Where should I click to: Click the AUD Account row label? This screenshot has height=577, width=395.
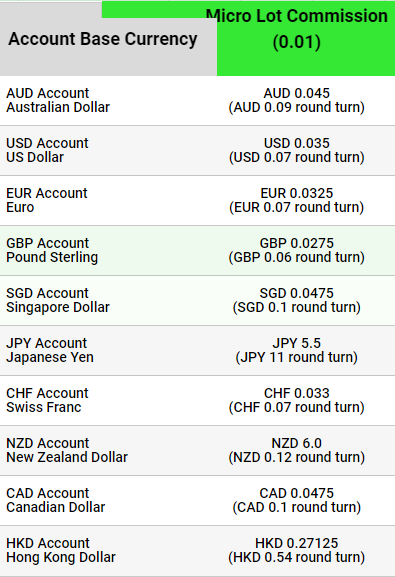58,100
